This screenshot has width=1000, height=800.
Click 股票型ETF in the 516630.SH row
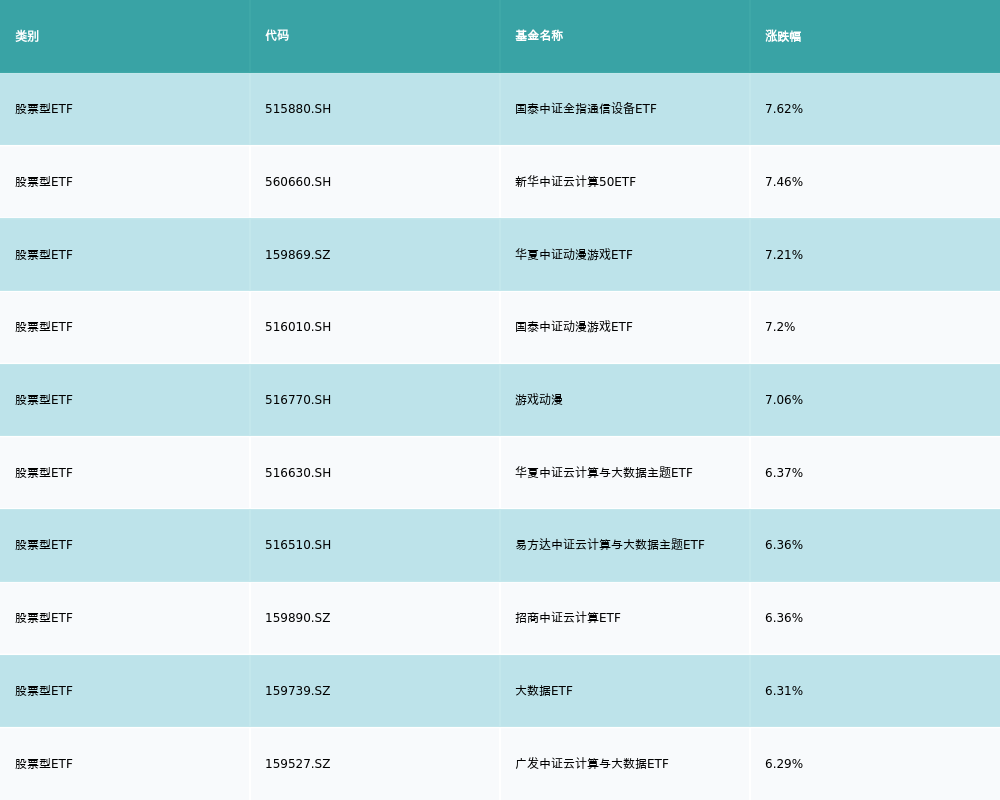click(44, 473)
